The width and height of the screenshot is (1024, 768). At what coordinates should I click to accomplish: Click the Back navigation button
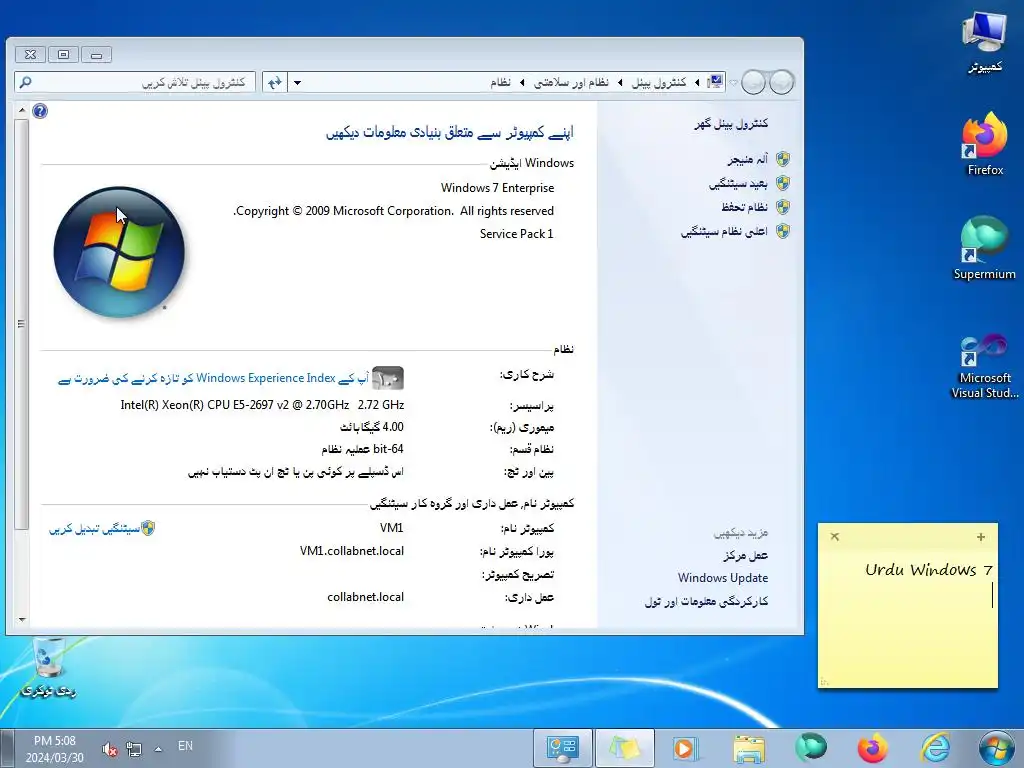pos(782,82)
